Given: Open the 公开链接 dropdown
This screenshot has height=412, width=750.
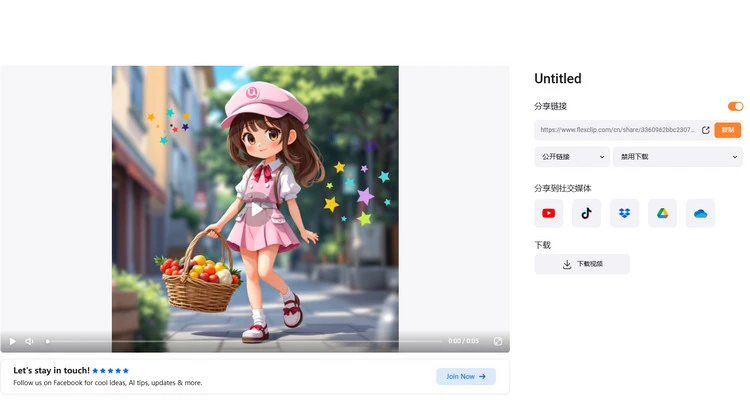Looking at the screenshot, I should pyautogui.click(x=572, y=156).
